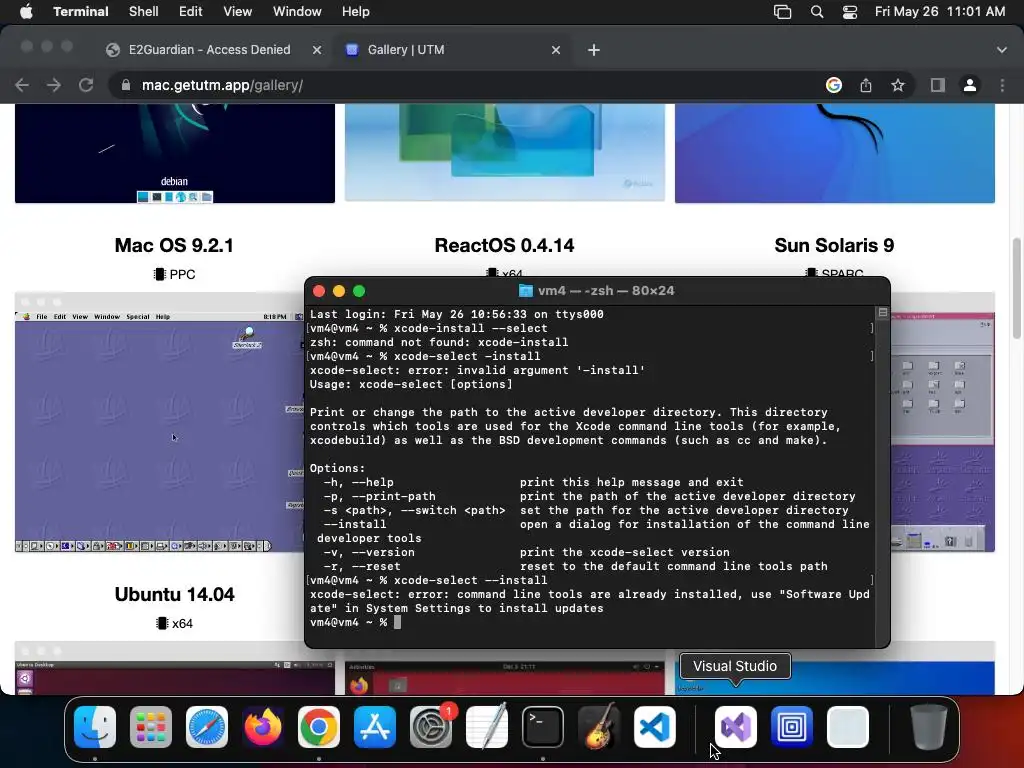The height and width of the screenshot is (768, 1024).
Task: View site info lock icon
Action: [126, 85]
